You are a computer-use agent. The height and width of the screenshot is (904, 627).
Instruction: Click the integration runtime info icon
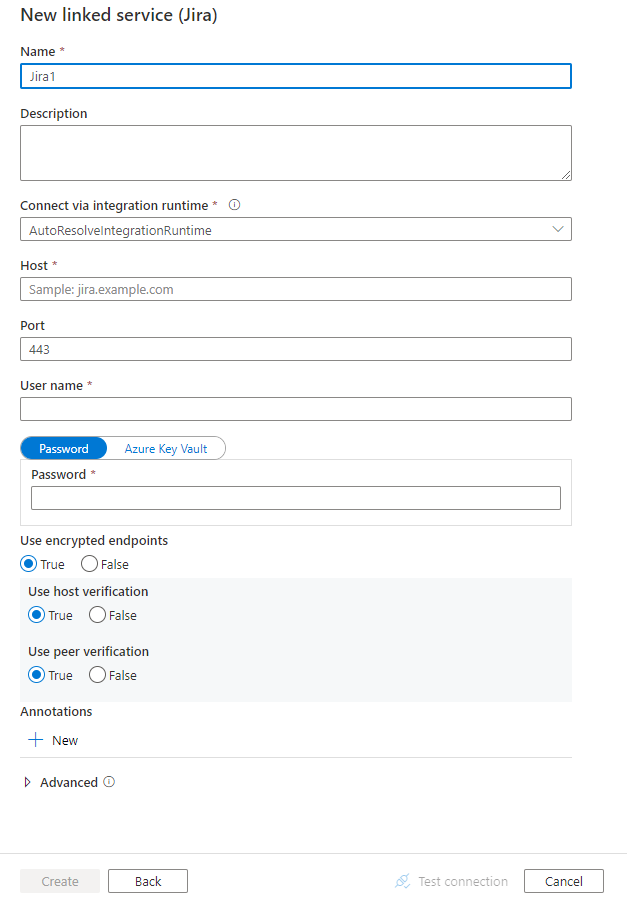point(235,205)
